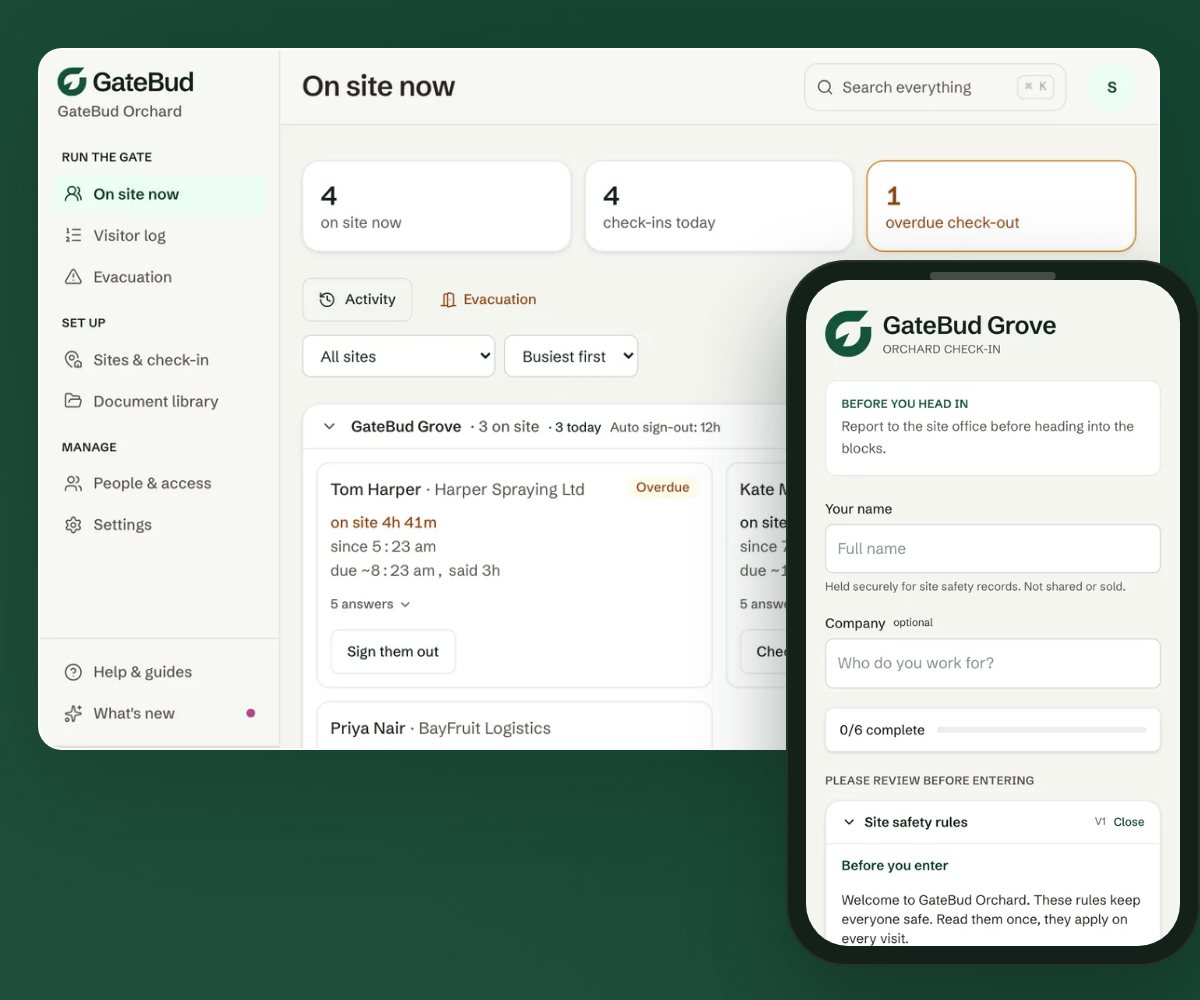Open Document library in the sidebar

(160, 401)
